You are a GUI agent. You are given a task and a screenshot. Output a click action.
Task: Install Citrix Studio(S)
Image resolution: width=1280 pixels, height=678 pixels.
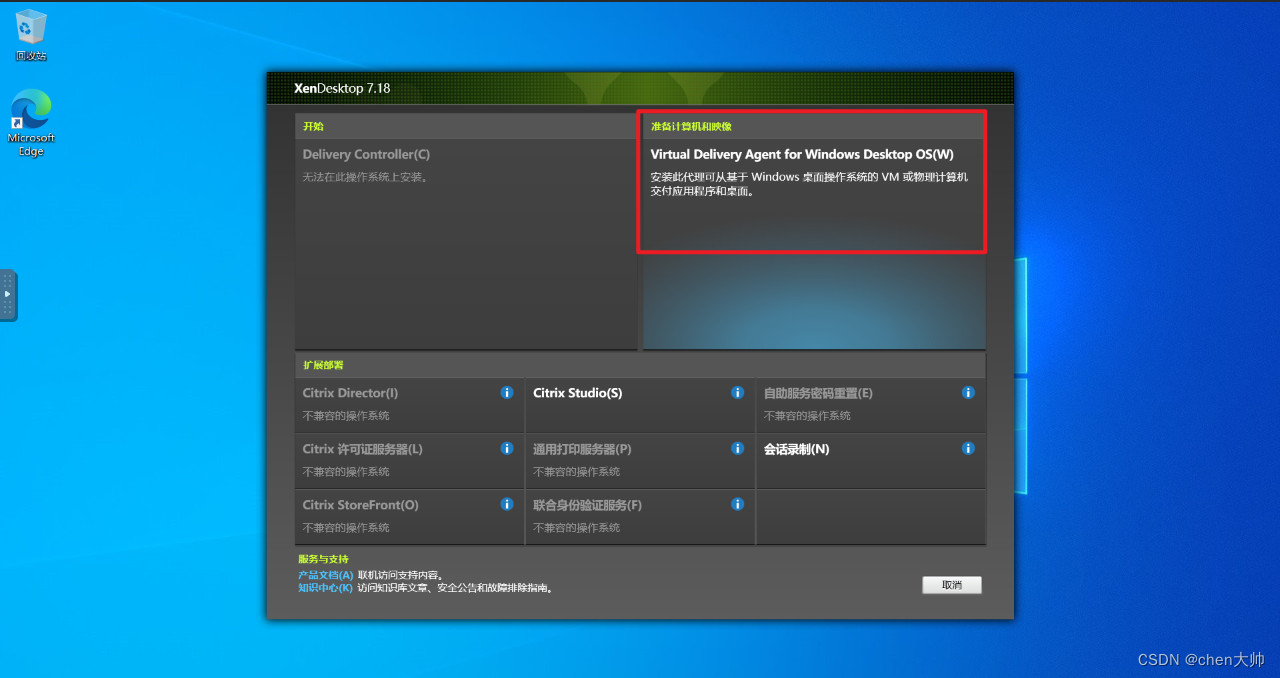point(577,393)
